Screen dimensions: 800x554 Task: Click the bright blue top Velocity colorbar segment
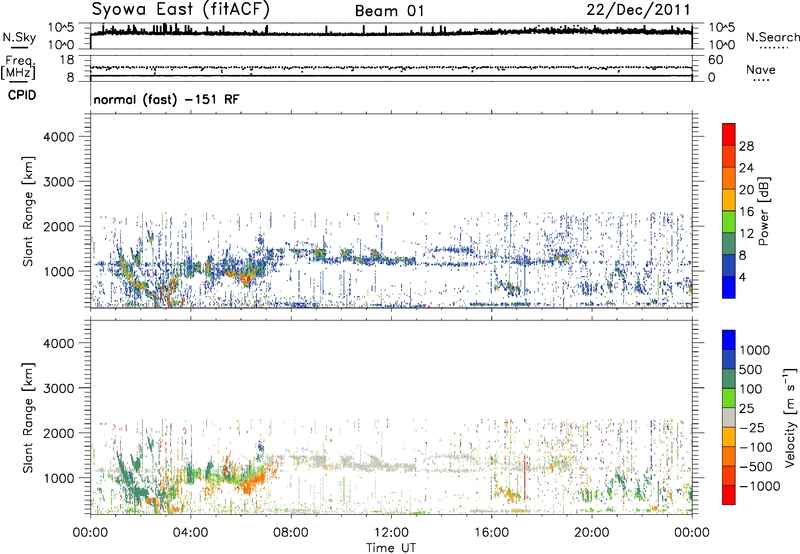point(729,340)
